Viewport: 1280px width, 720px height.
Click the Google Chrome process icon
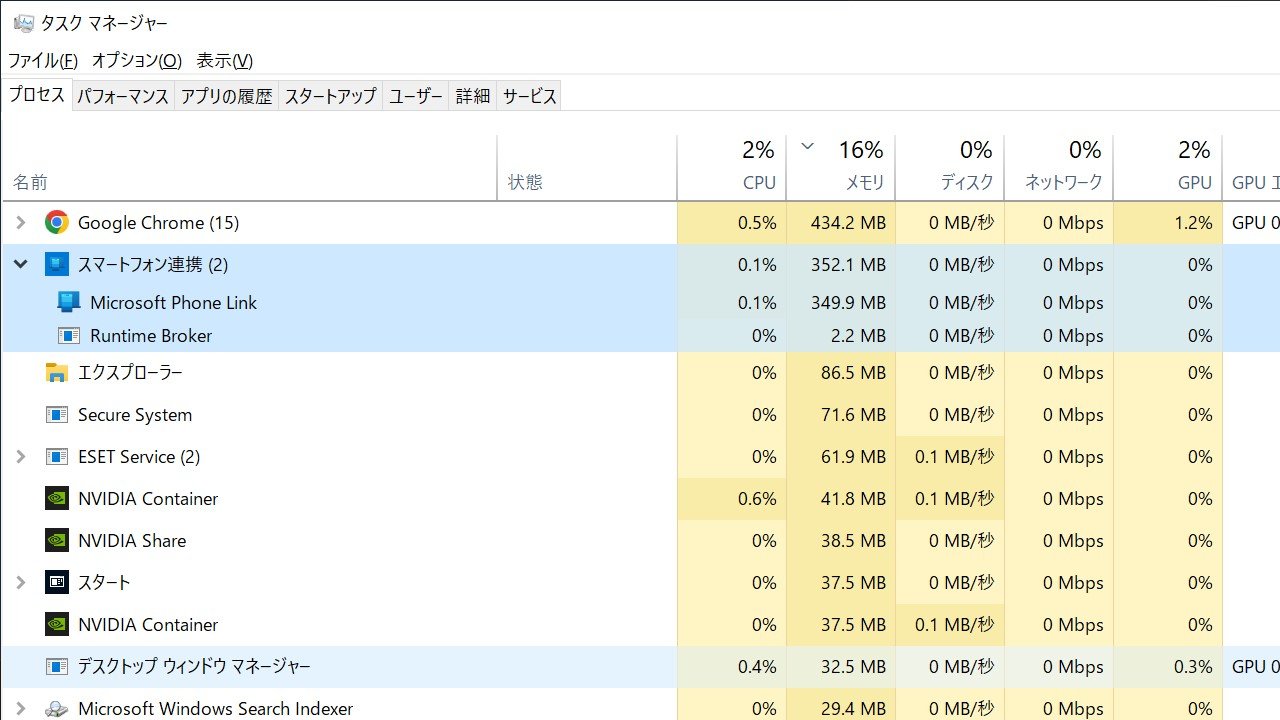coord(57,223)
